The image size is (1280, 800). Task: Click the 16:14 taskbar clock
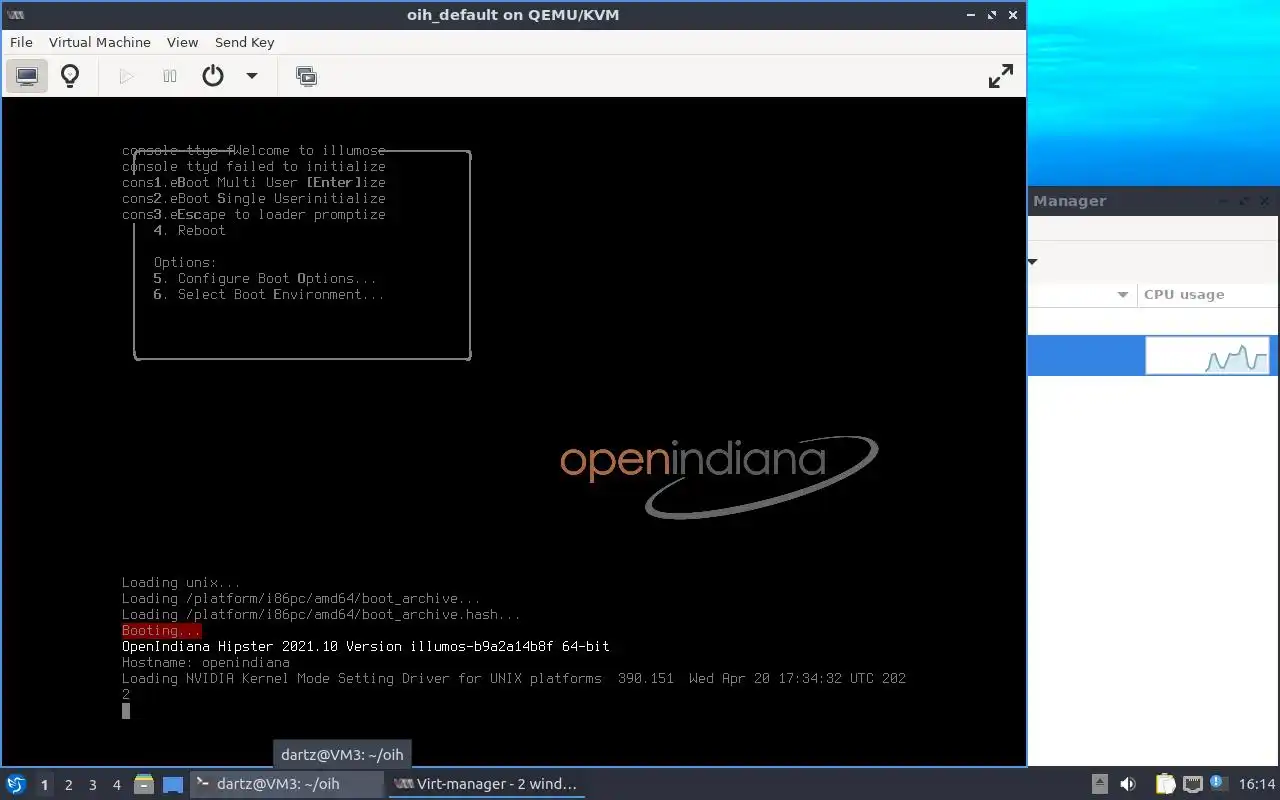[1257, 784]
